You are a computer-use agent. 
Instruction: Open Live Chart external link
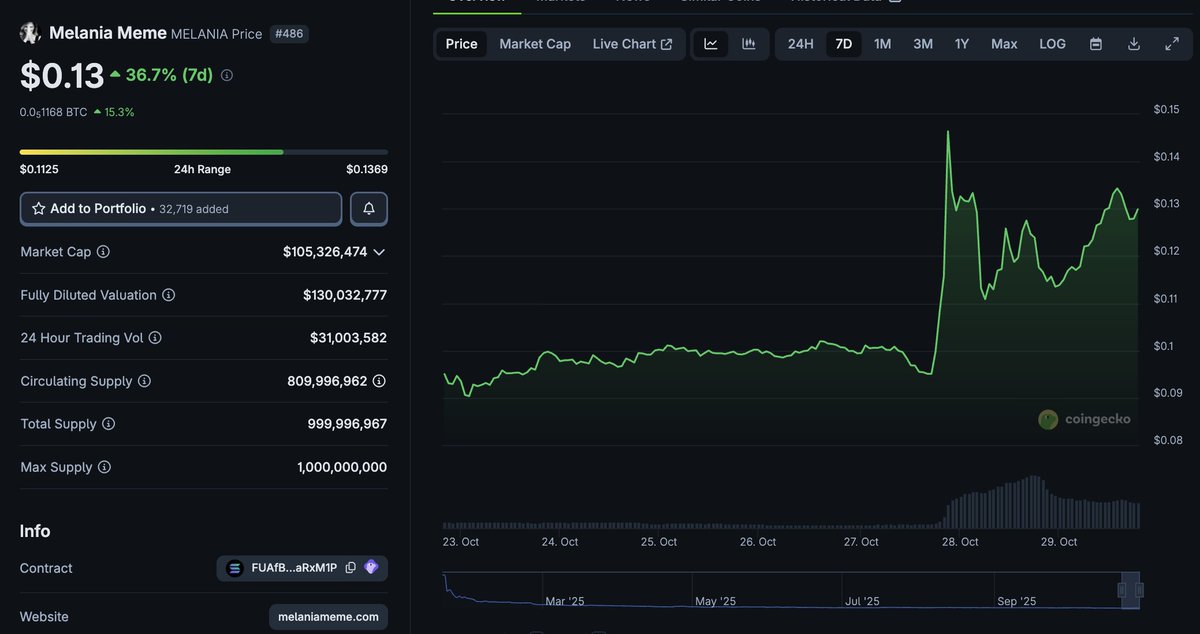tap(632, 44)
